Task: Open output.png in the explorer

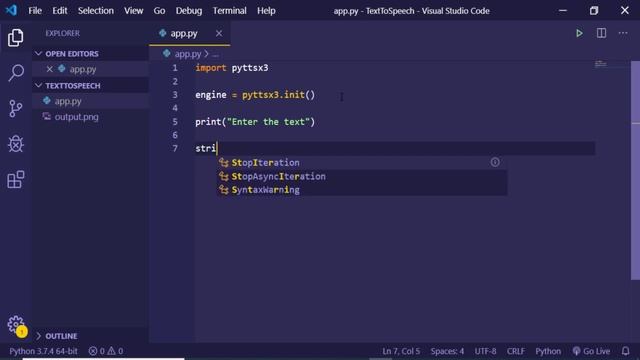Action: coord(90,117)
